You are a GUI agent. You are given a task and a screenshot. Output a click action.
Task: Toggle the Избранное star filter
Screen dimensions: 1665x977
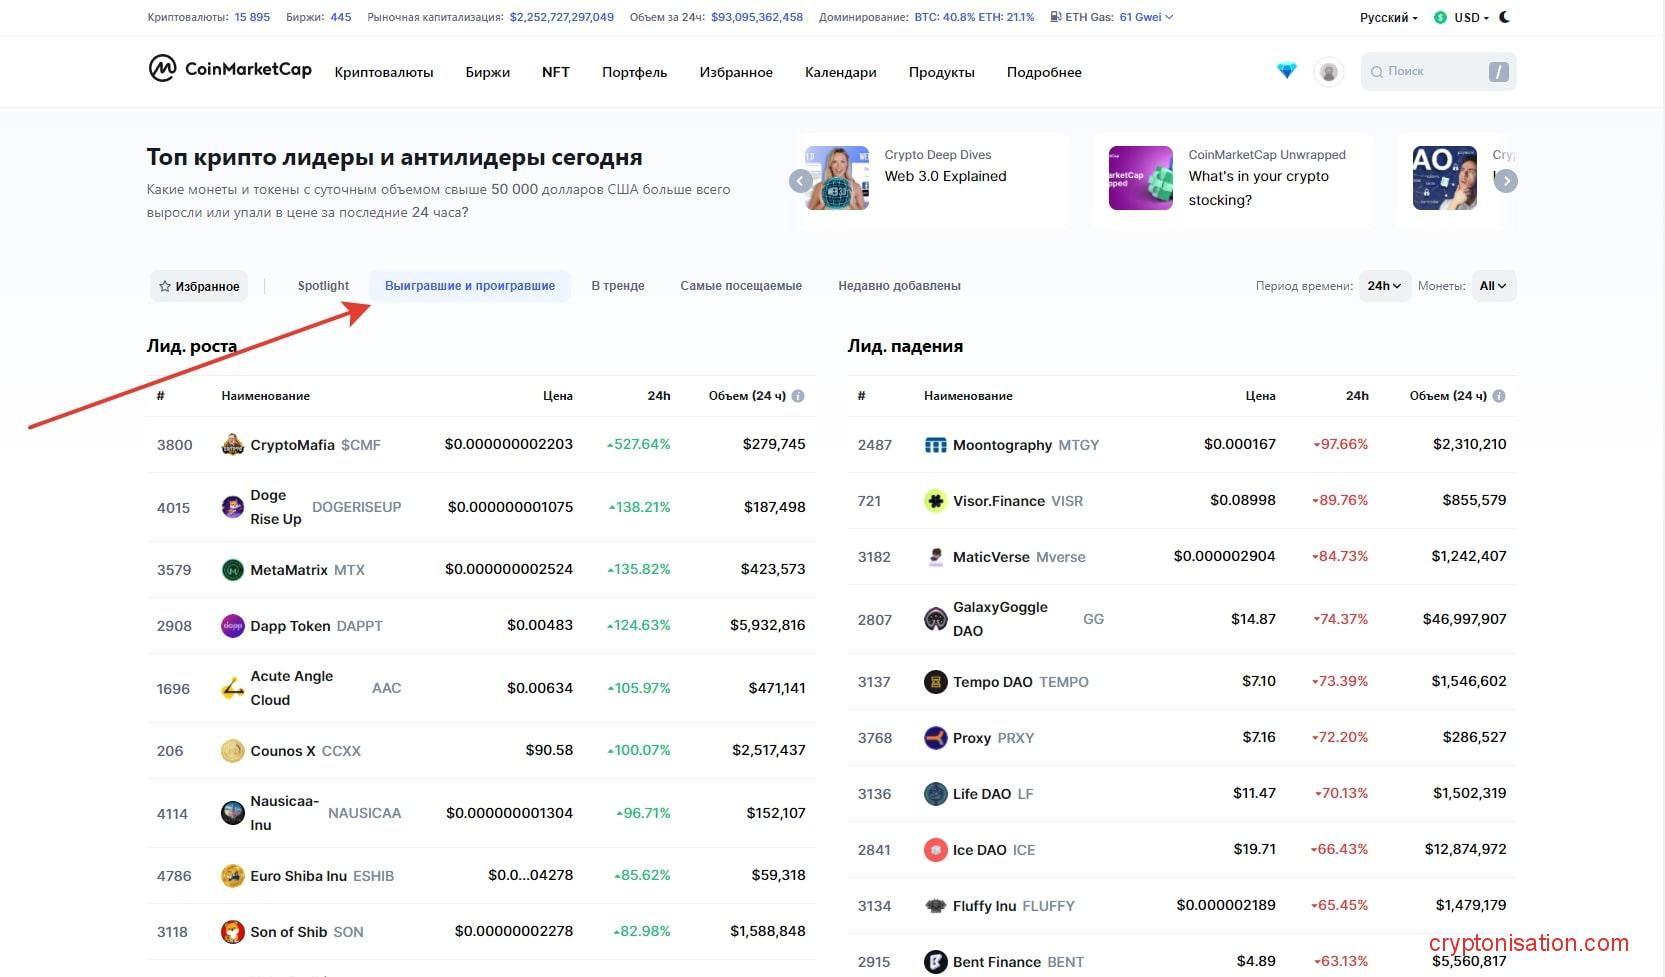[199, 286]
